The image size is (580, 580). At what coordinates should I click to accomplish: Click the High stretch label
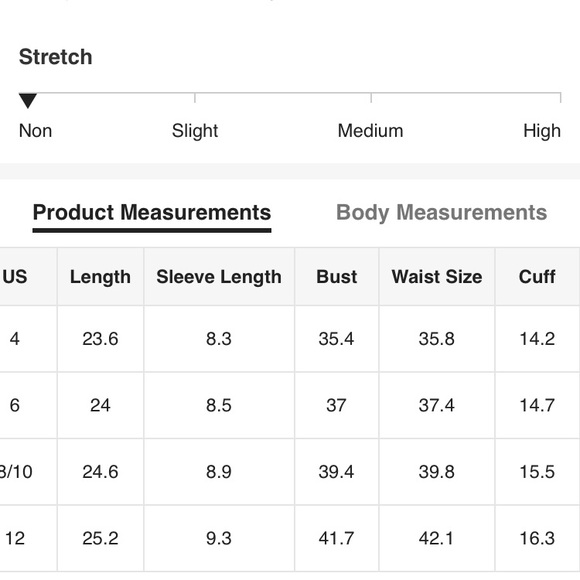tap(542, 131)
